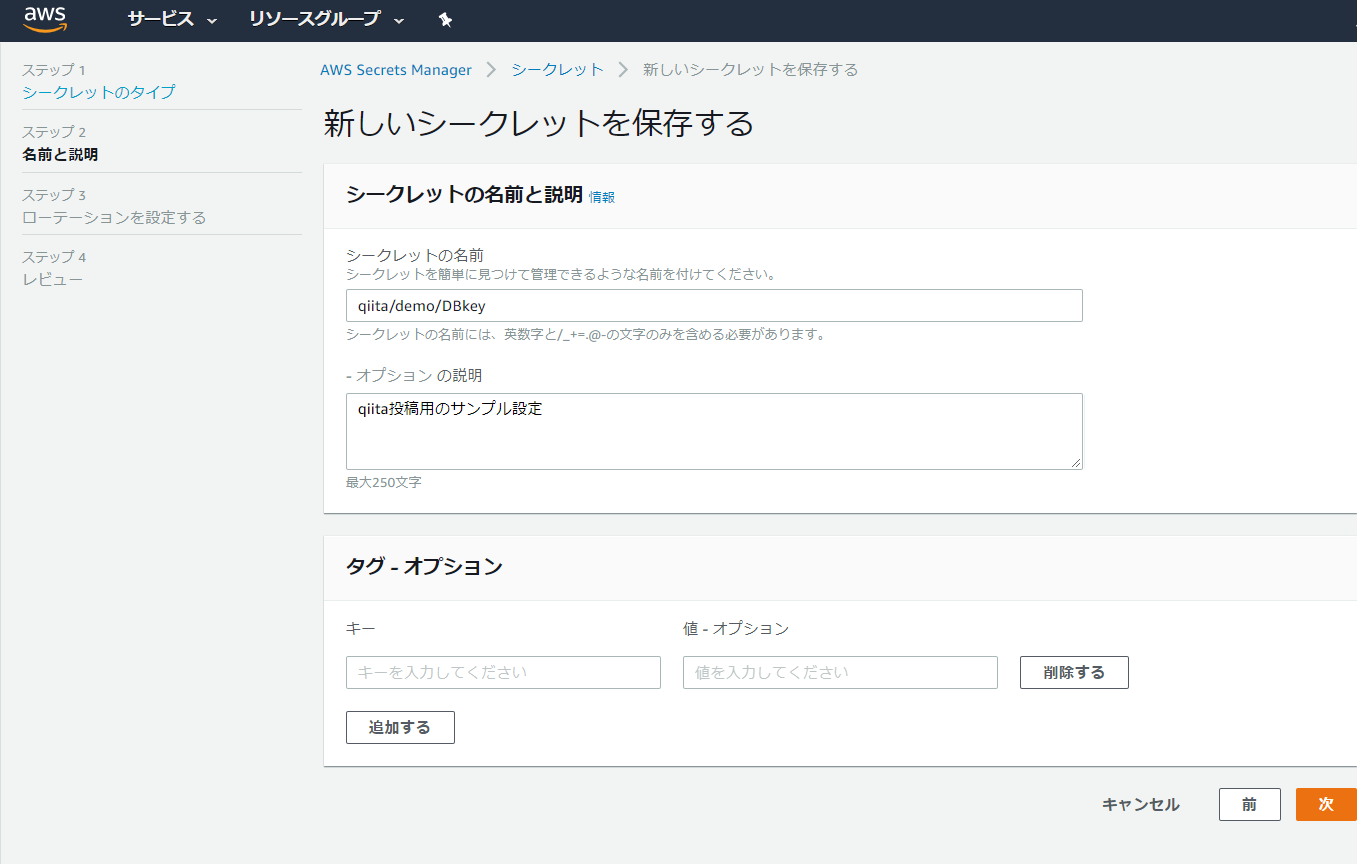This screenshot has width=1357, height=864.
Task: Click the secret name field containing qiita/demo/DBkey
Action: tap(713, 305)
